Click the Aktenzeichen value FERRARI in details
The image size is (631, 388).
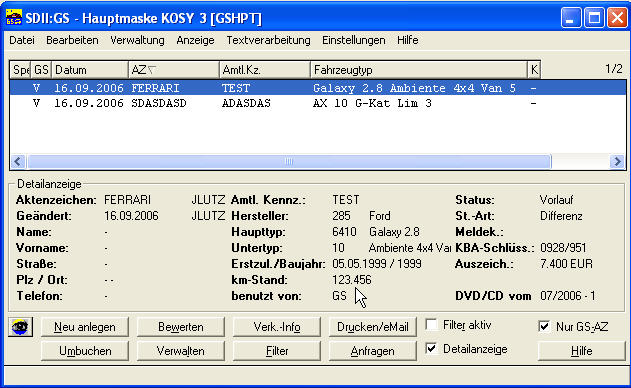tap(127, 200)
